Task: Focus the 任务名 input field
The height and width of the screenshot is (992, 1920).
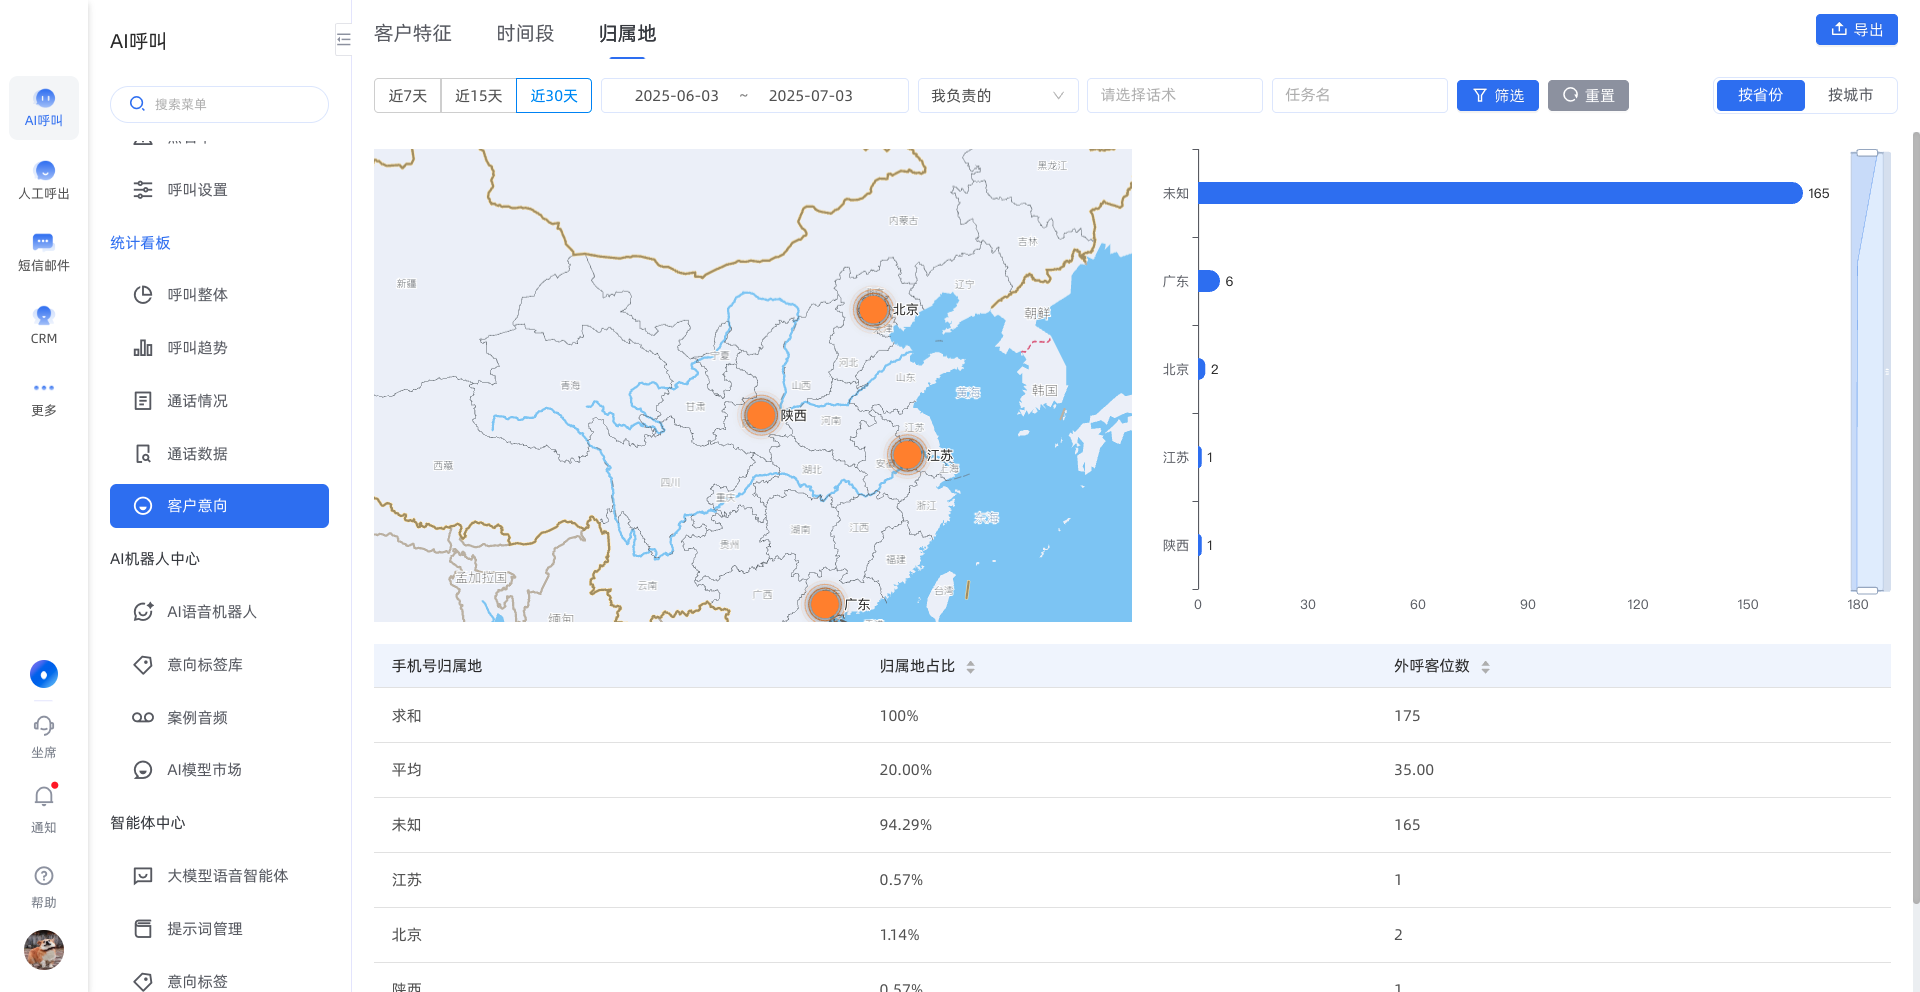Action: pyautogui.click(x=1359, y=96)
